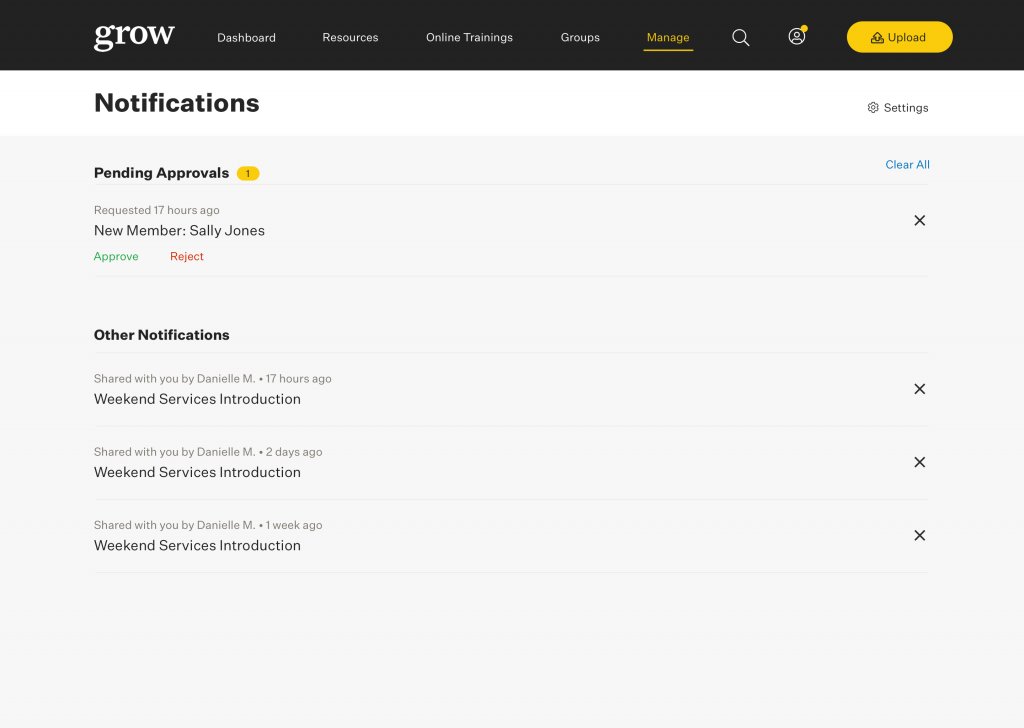Image resolution: width=1024 pixels, height=728 pixels.
Task: Dismiss the Sally Jones approval request
Action: pyautogui.click(x=919, y=220)
